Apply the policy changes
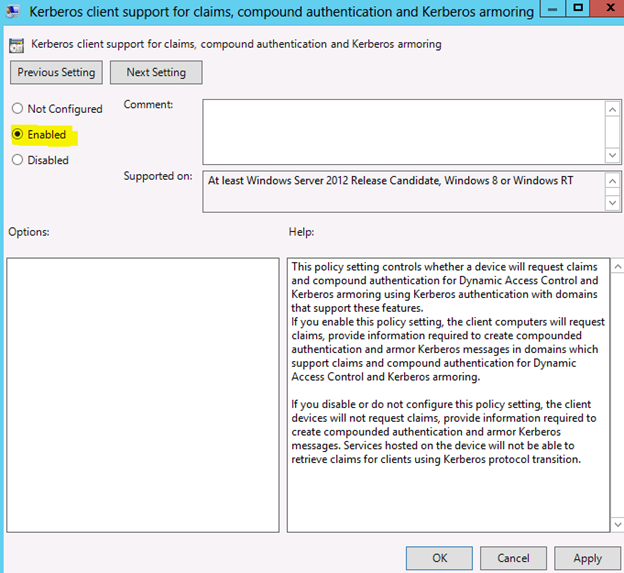The height and width of the screenshot is (573, 624). pyautogui.click(x=587, y=558)
